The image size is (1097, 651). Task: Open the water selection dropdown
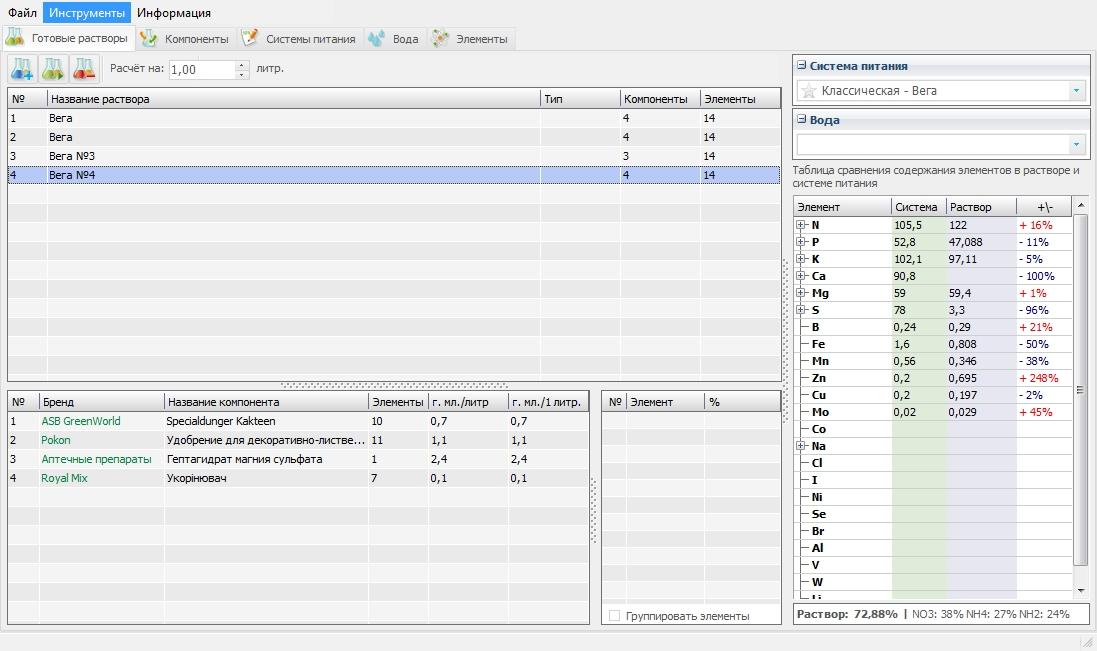[x=1076, y=145]
